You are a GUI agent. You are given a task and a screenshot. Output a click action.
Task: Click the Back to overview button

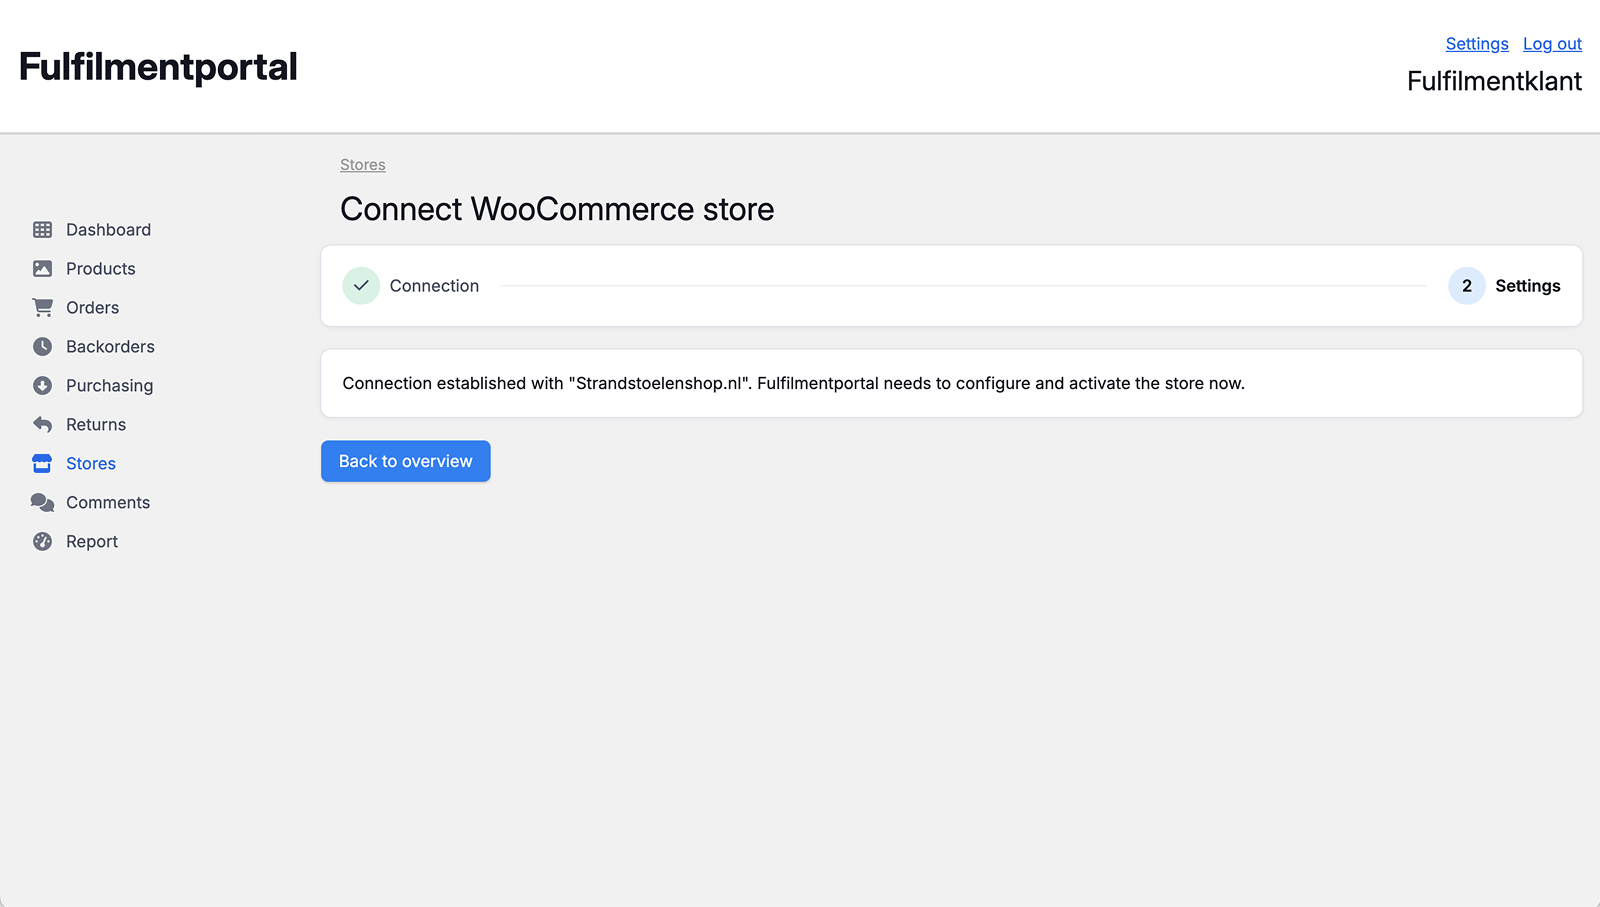pos(405,461)
